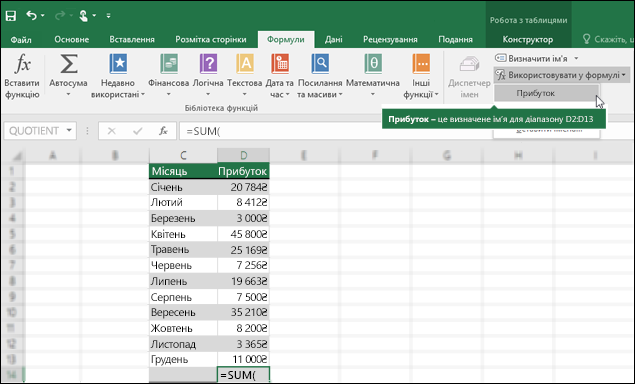The width and height of the screenshot is (635, 384).
Task: Open Математична functions book icon
Action: [x=373, y=64]
